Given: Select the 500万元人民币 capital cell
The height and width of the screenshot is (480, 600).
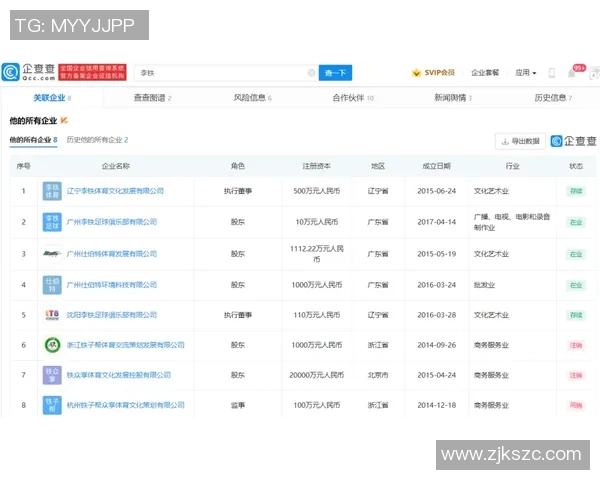Looking at the screenshot, I should point(316,191).
